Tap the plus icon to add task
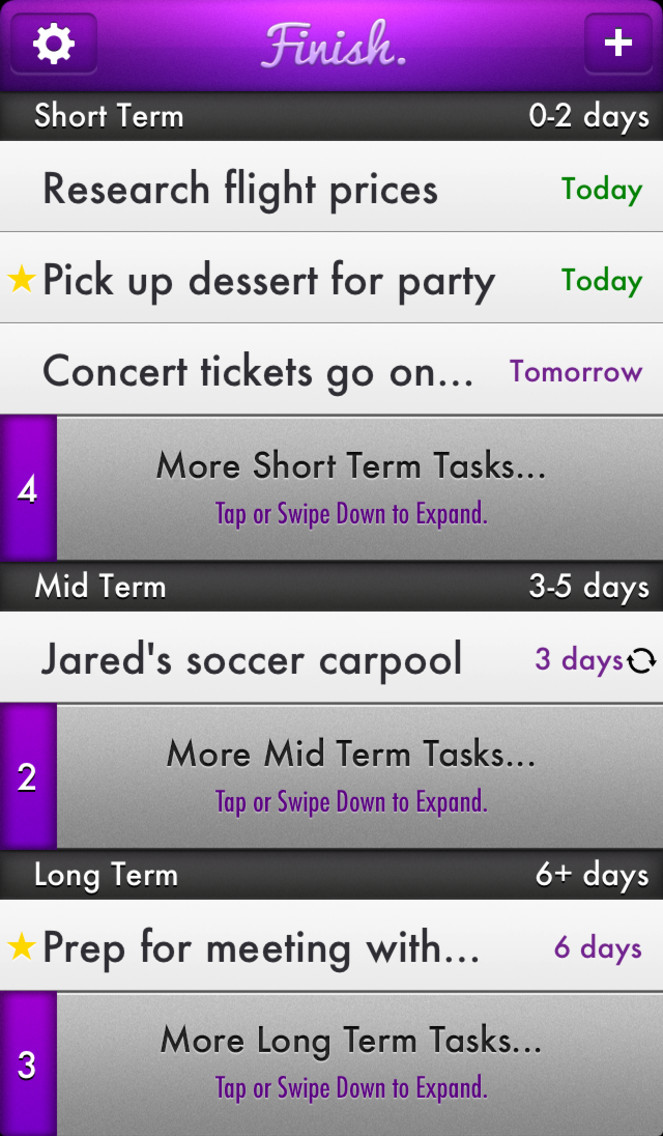Image resolution: width=663 pixels, height=1136 pixels. [618, 43]
